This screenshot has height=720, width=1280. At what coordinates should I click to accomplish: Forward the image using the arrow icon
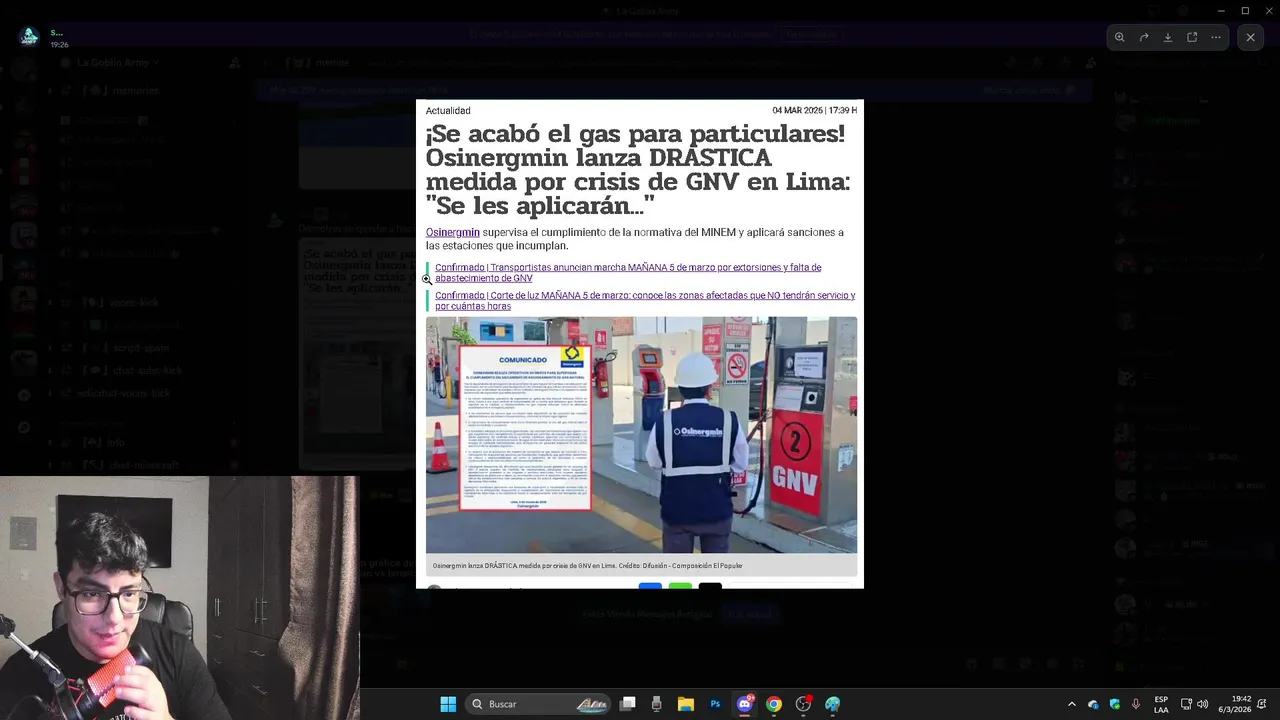(1144, 37)
